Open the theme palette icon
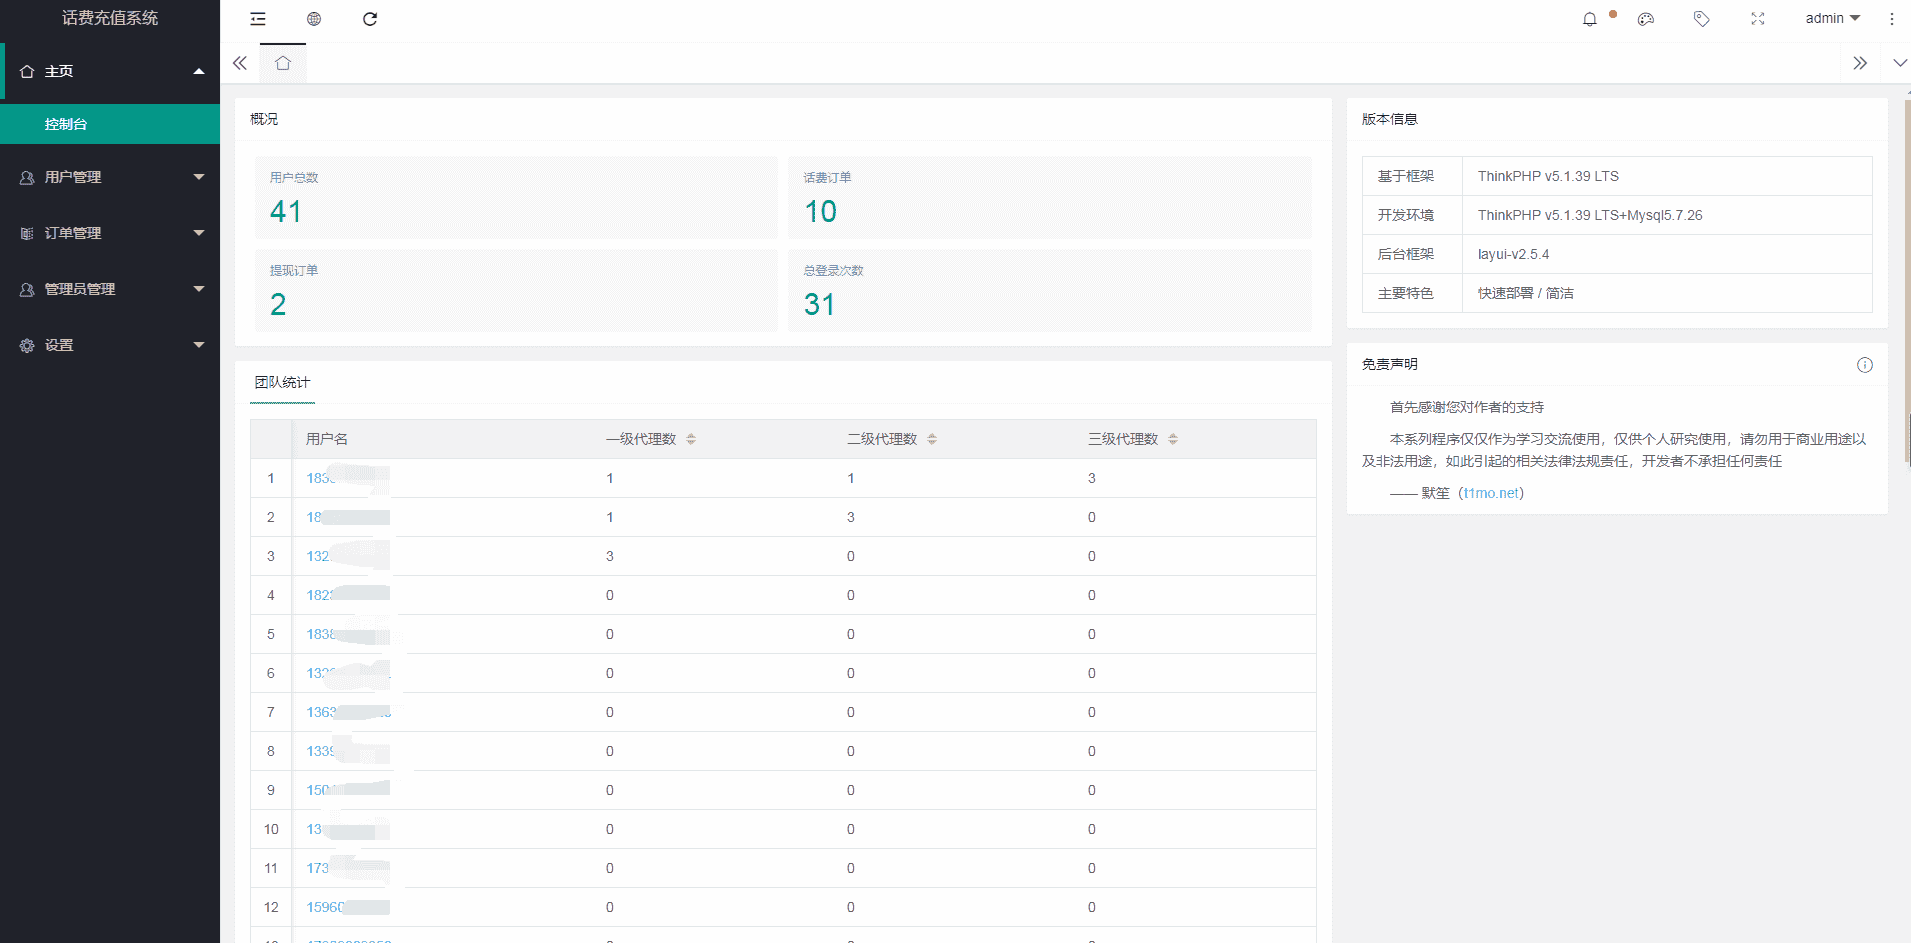 coord(1646,19)
